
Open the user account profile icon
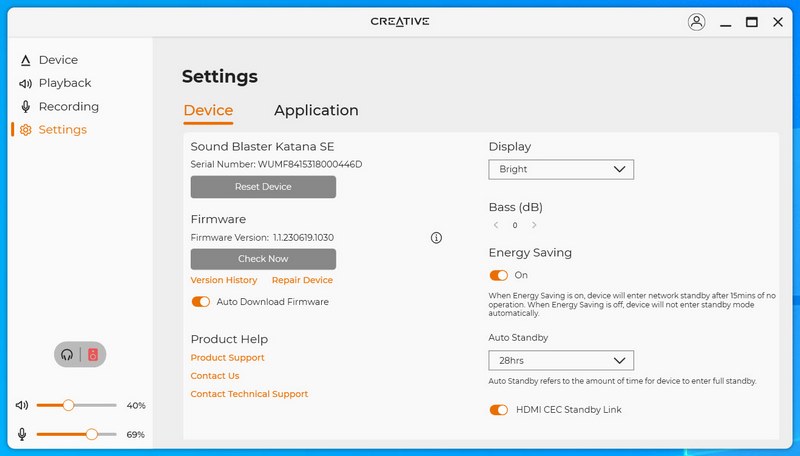[696, 22]
